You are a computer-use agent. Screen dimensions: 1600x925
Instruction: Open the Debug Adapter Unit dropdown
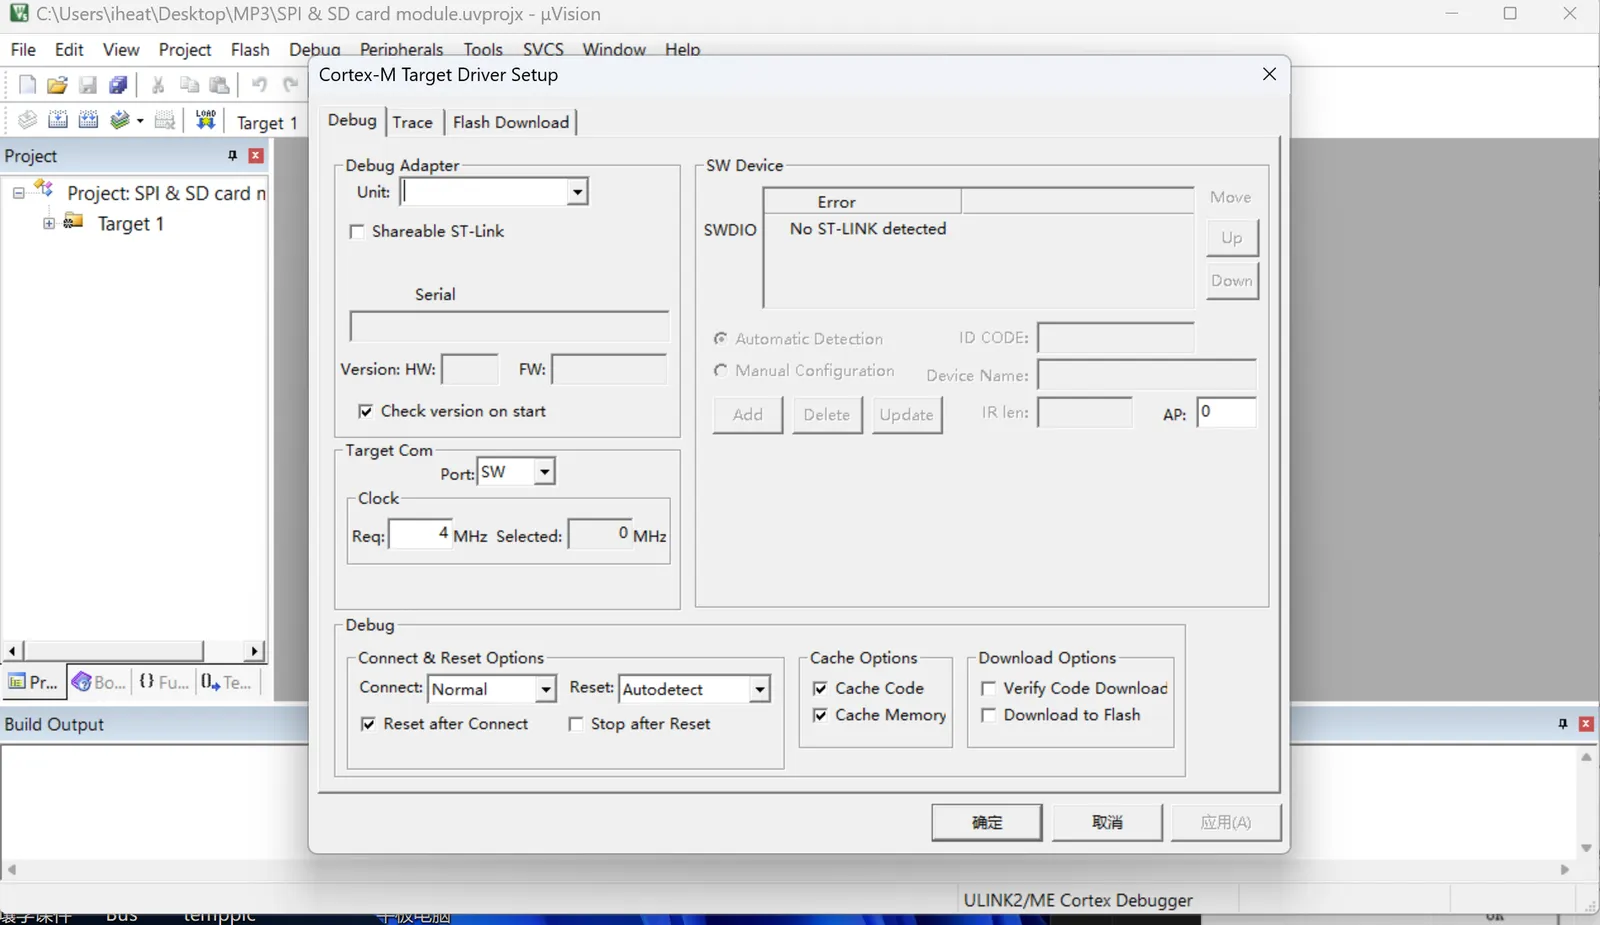(x=577, y=192)
